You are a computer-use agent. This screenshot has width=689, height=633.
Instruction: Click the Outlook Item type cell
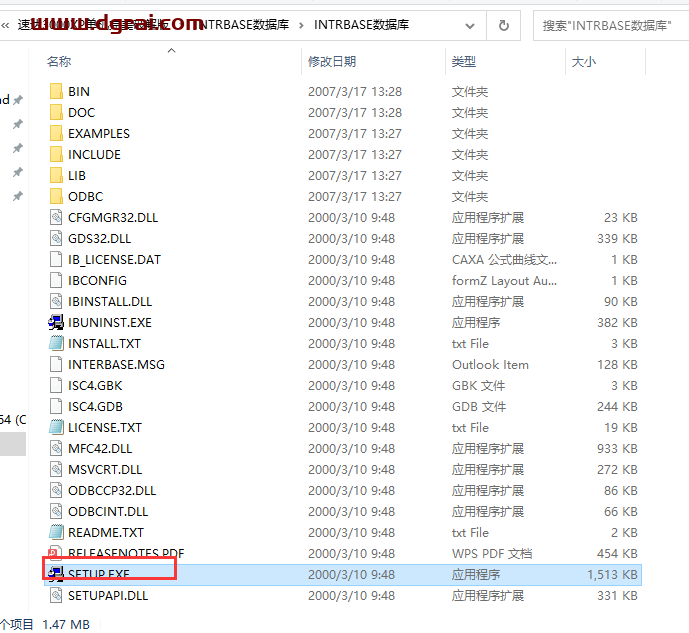tap(490, 365)
